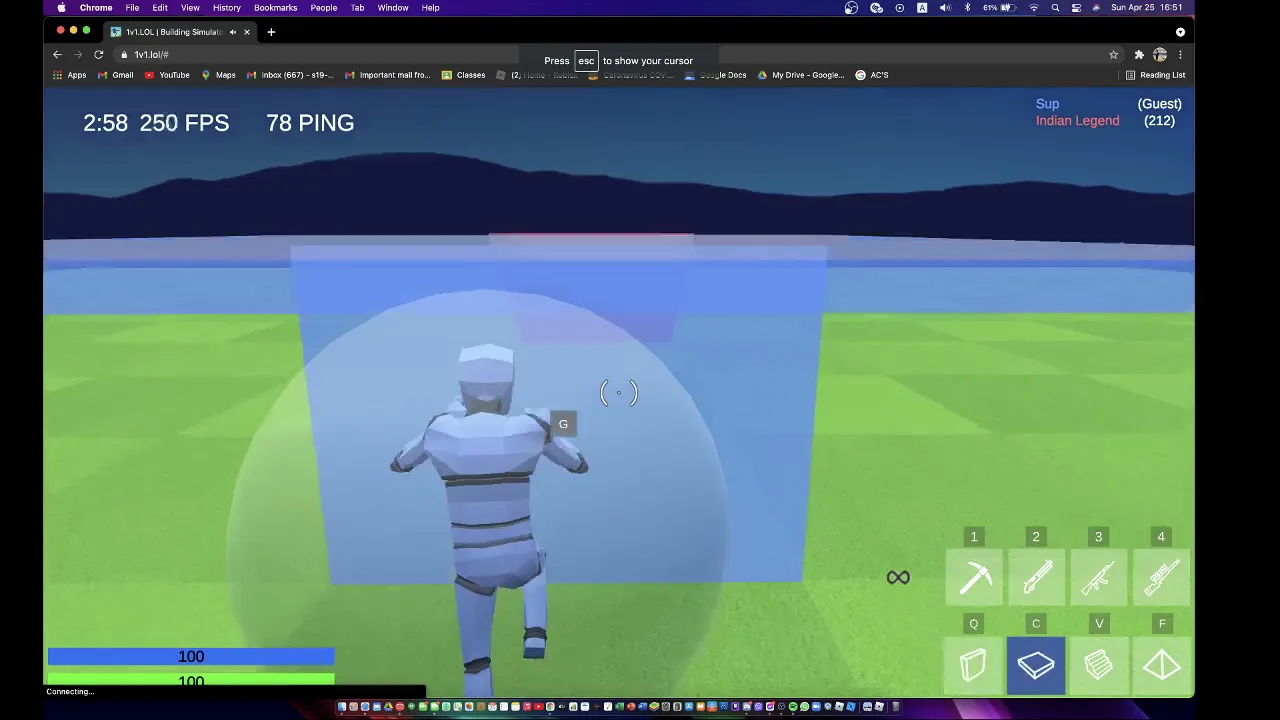Open the Classes bookmark

tap(463, 75)
